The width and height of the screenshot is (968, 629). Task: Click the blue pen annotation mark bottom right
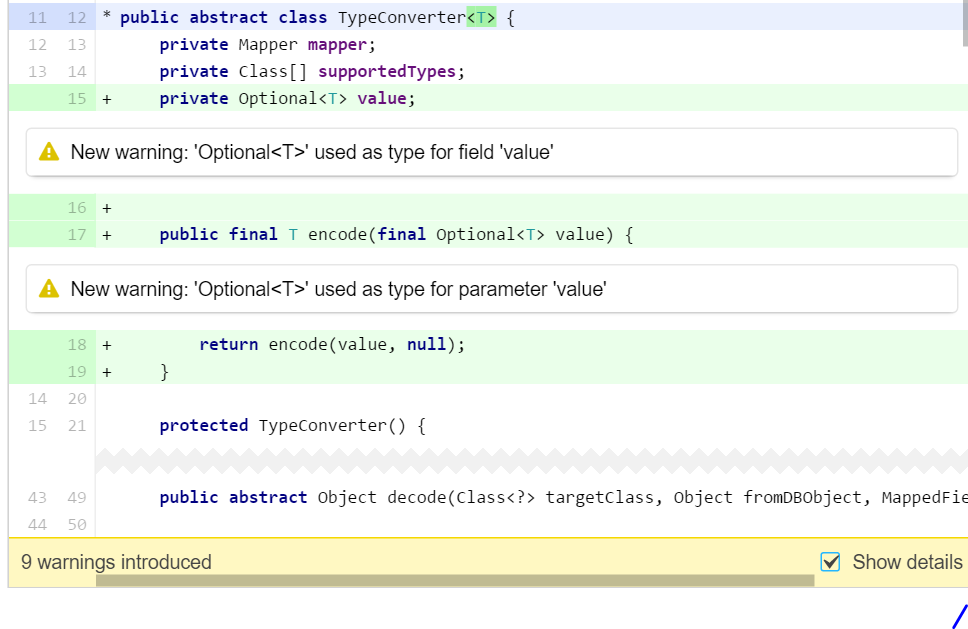coord(957,615)
